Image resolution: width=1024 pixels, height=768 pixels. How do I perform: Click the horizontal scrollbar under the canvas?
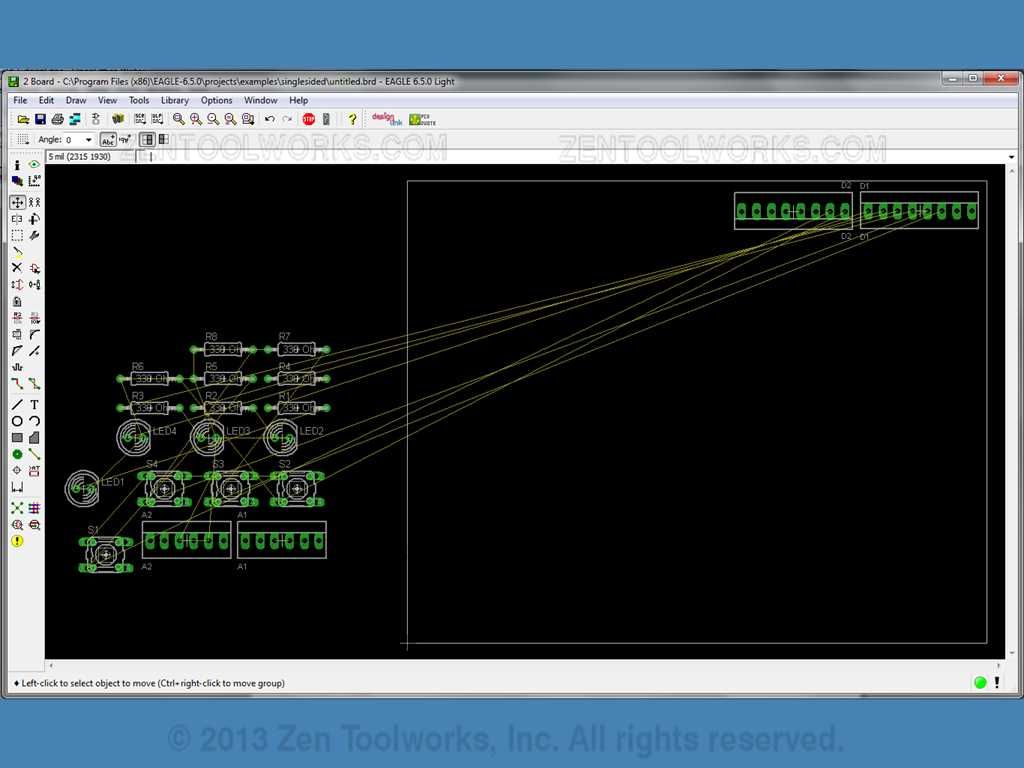click(524, 665)
